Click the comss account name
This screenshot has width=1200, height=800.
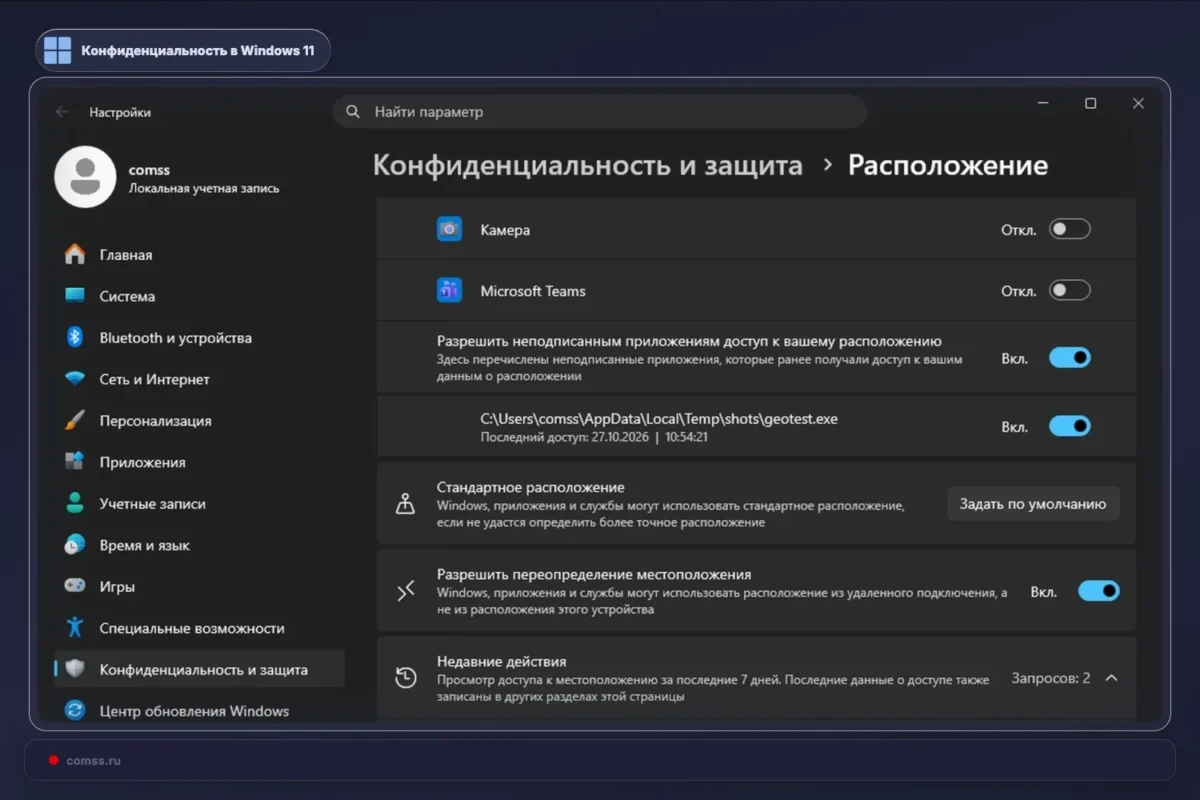(x=149, y=170)
